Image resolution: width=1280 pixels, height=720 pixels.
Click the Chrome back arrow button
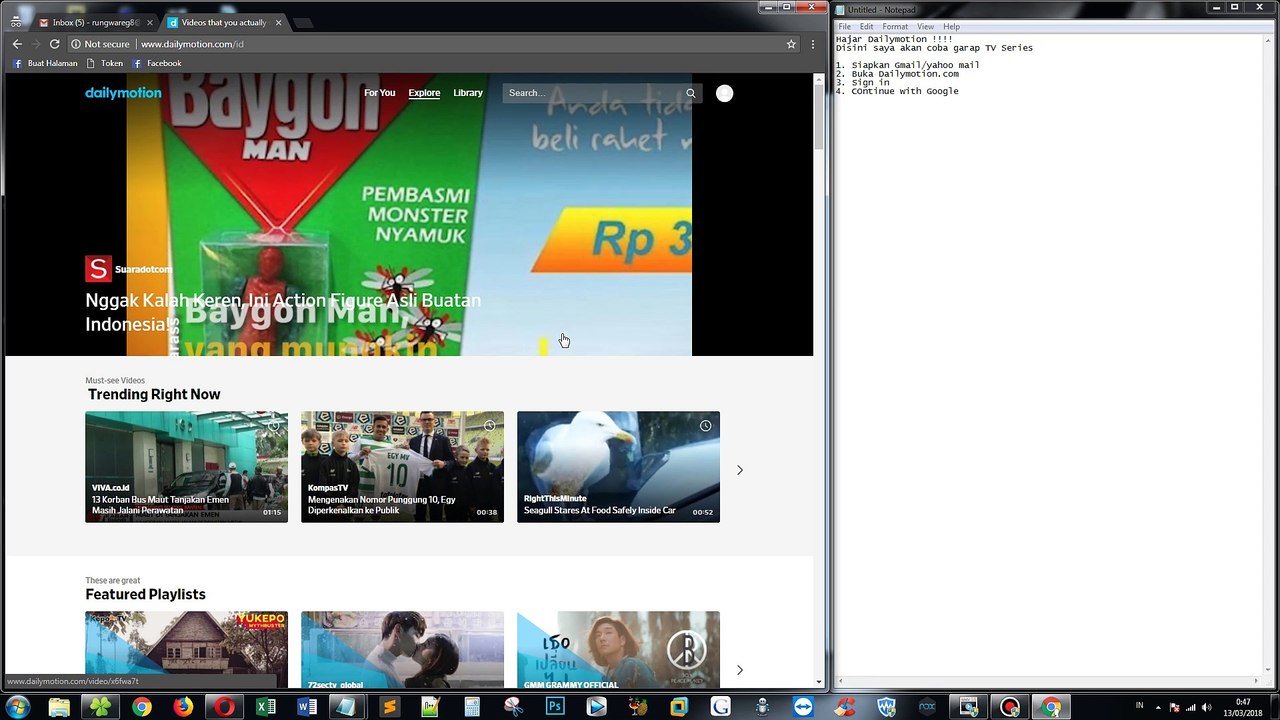tap(17, 44)
